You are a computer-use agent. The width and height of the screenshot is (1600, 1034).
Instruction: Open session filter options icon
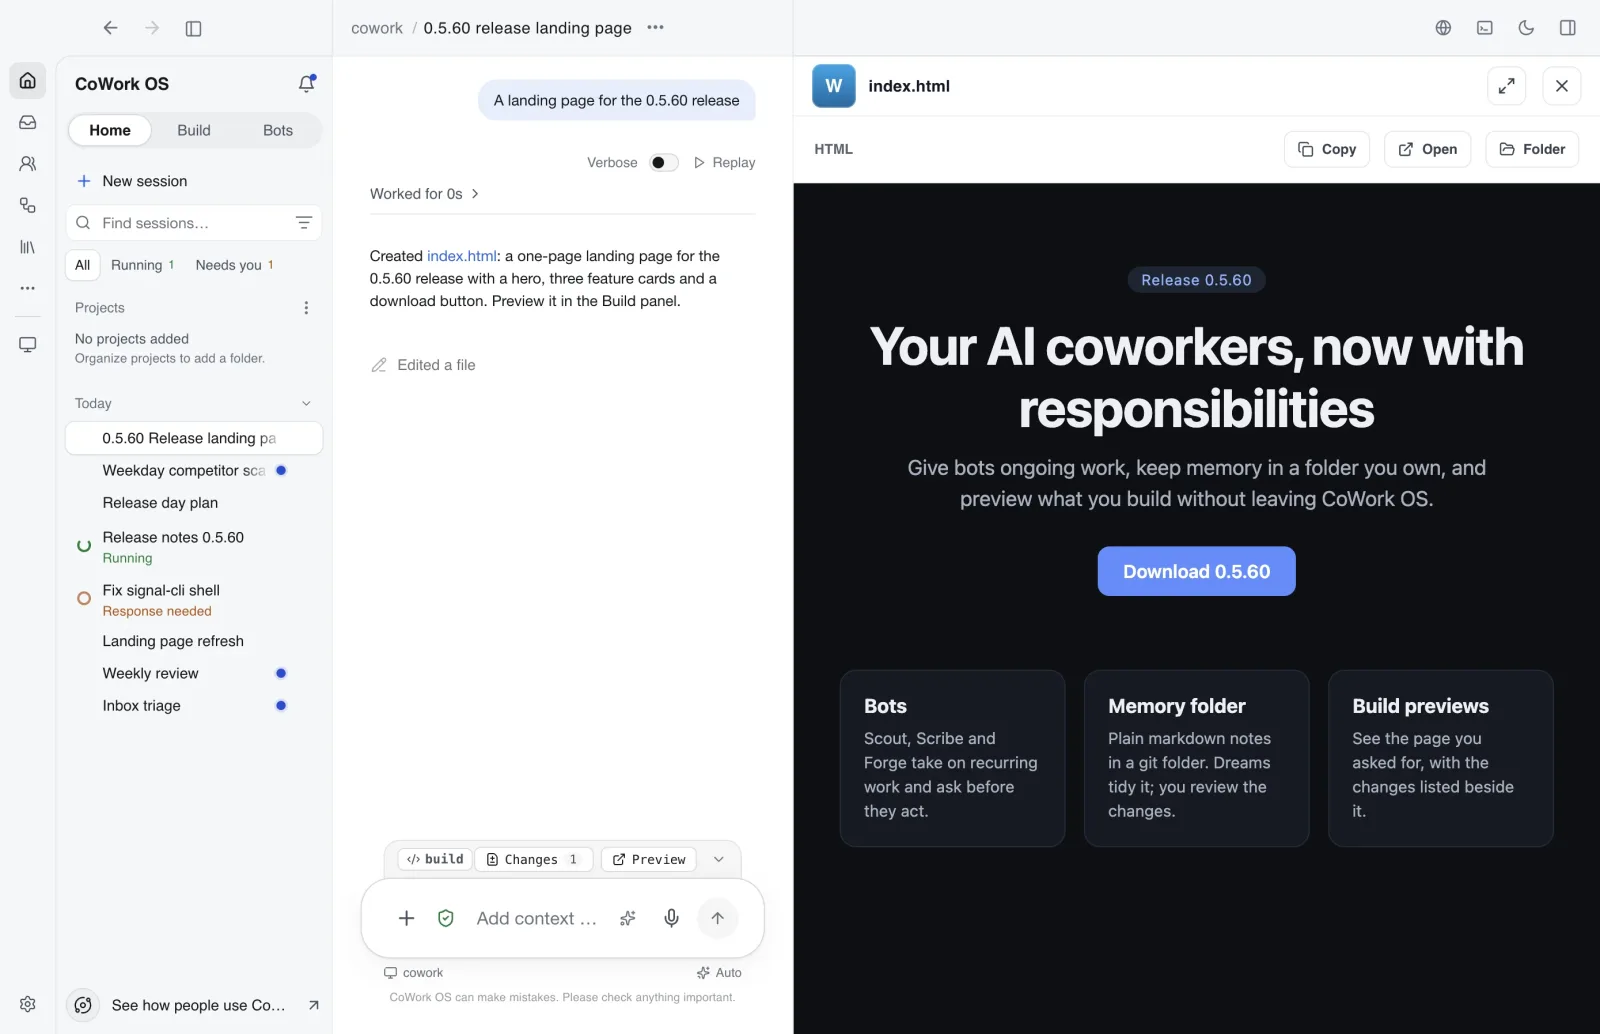(x=304, y=223)
